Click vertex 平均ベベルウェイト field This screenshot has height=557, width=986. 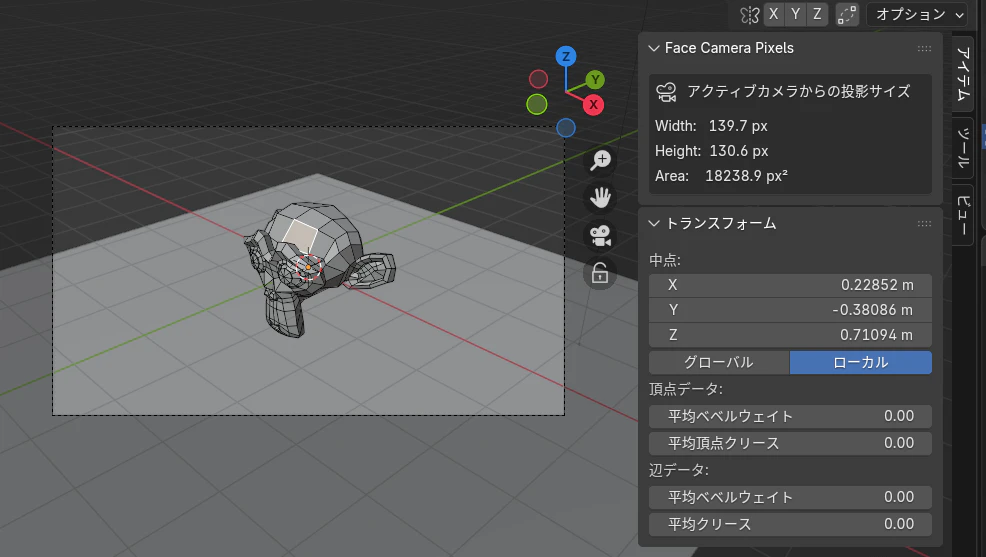[790, 416]
